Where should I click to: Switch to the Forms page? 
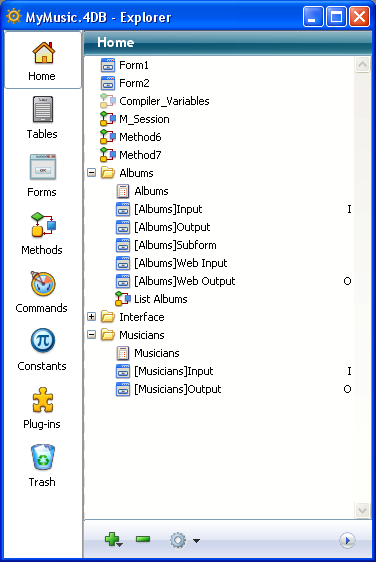pyautogui.click(x=42, y=176)
